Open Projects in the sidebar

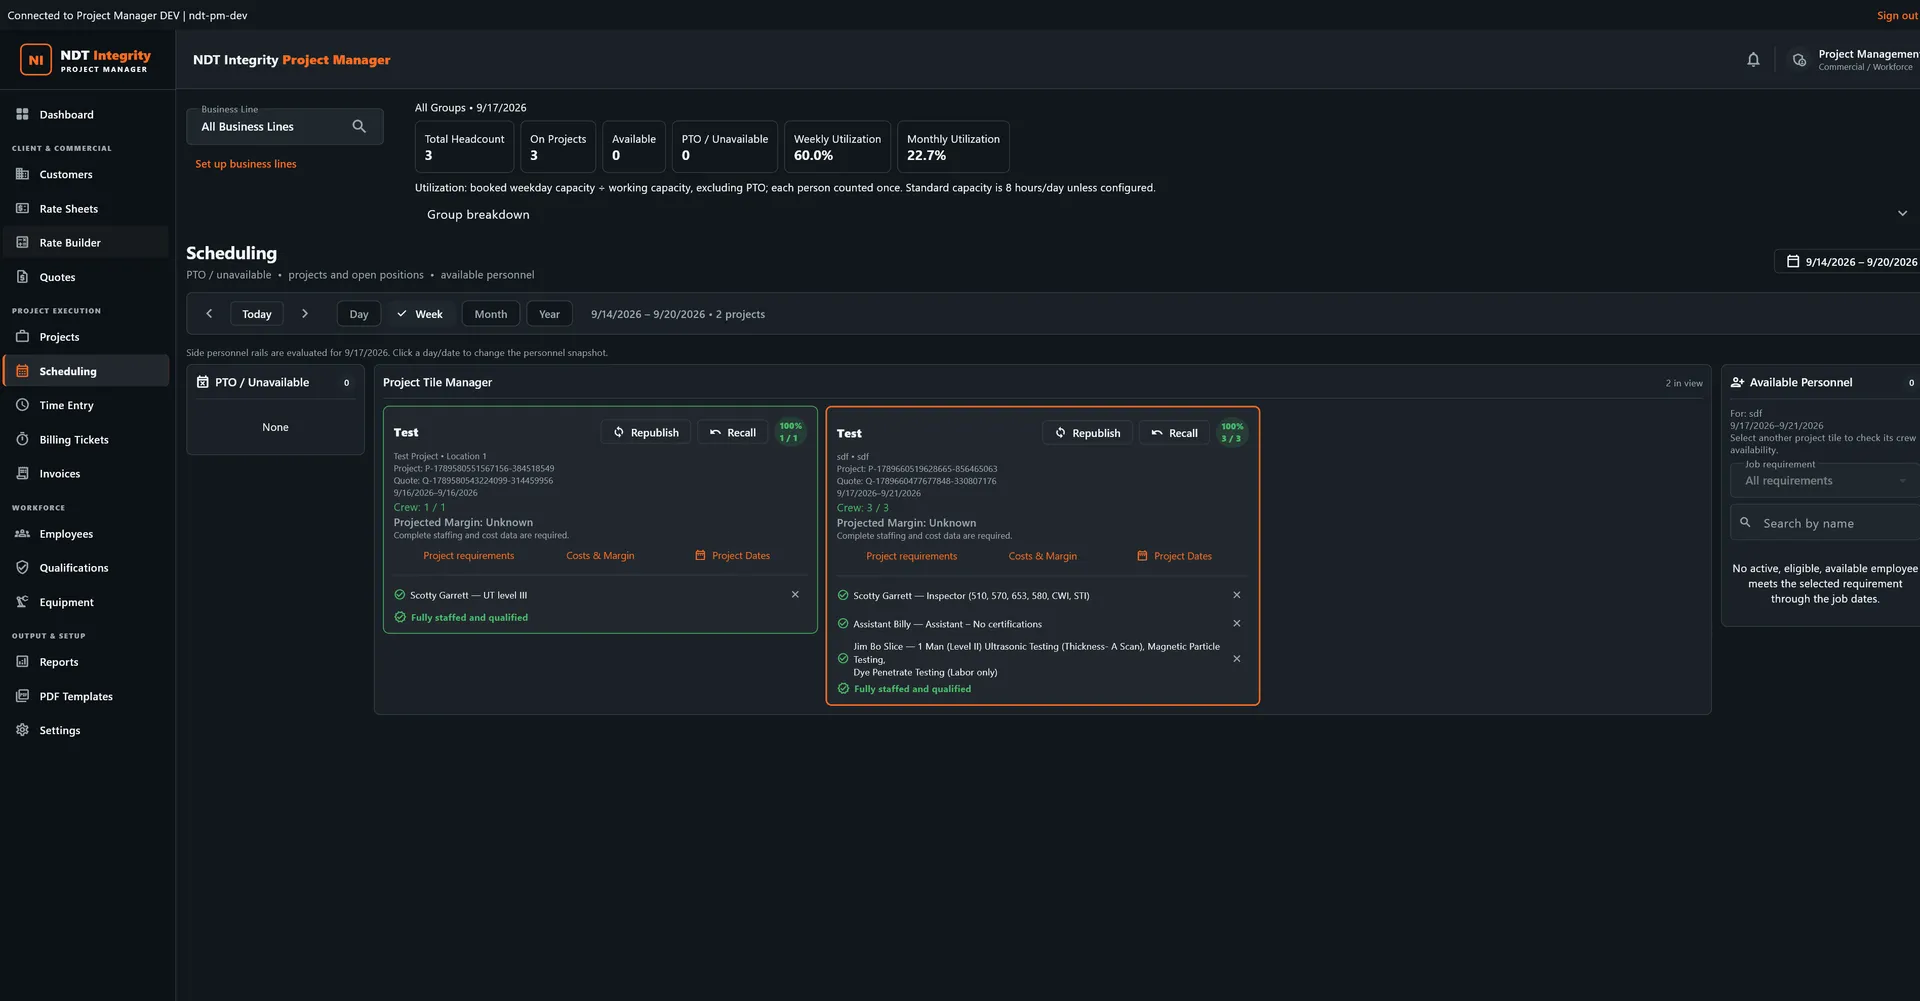(86, 337)
